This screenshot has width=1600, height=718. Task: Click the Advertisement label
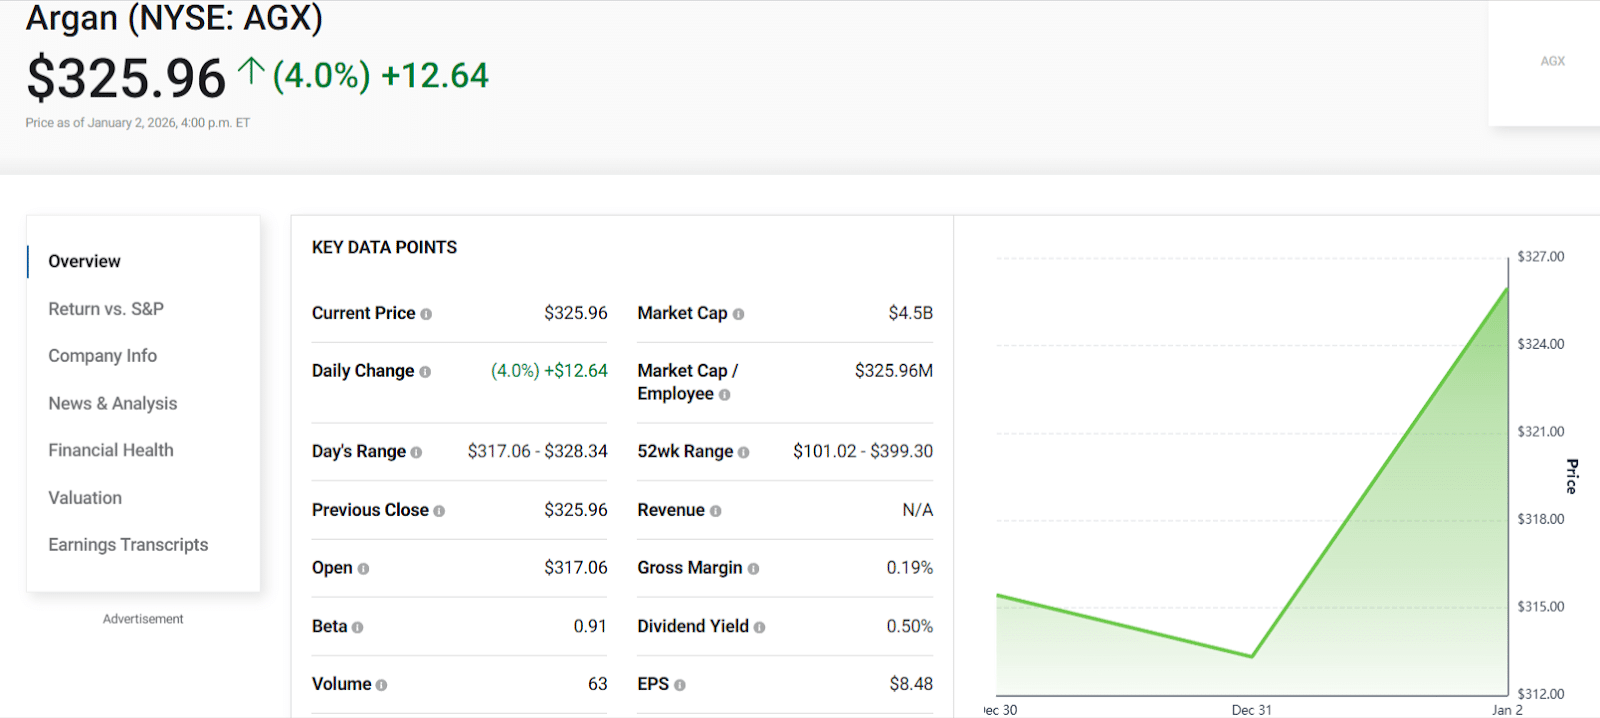(x=143, y=619)
